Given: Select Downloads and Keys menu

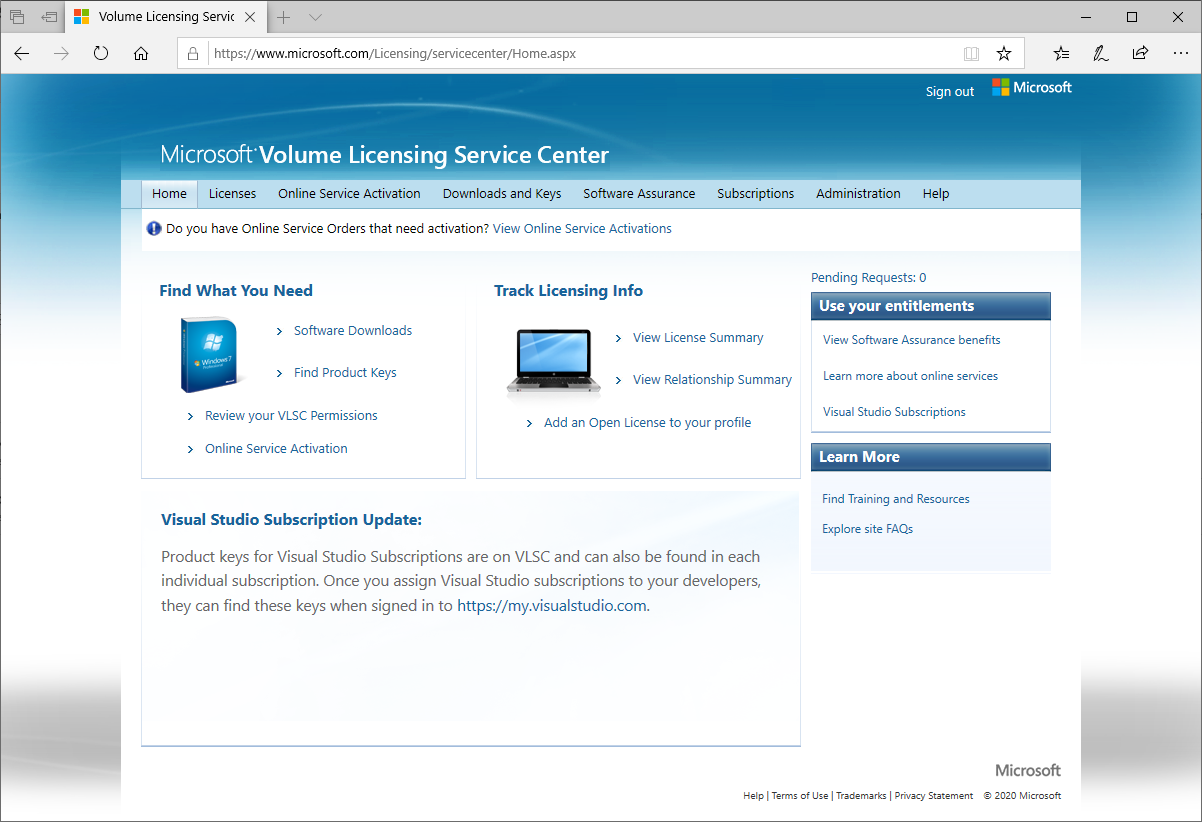Looking at the screenshot, I should (x=502, y=194).
